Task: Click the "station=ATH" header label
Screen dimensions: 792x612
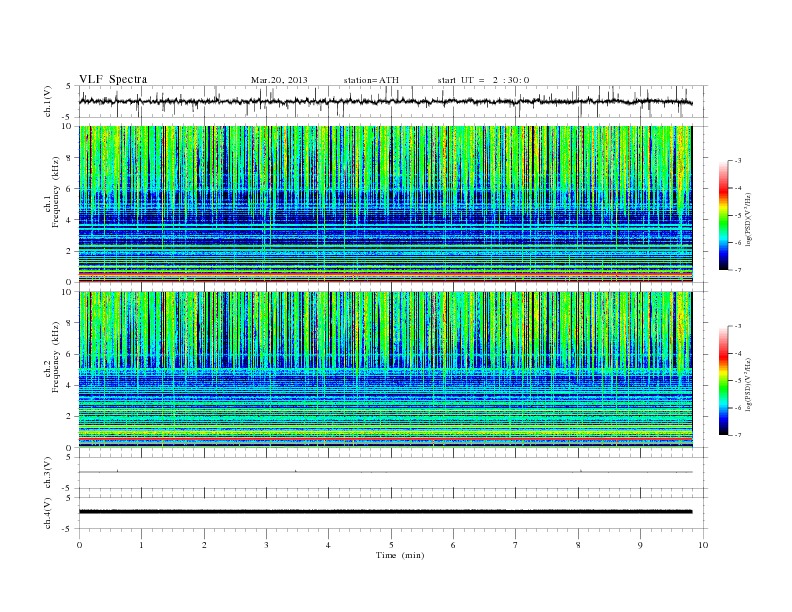Action: (371, 80)
